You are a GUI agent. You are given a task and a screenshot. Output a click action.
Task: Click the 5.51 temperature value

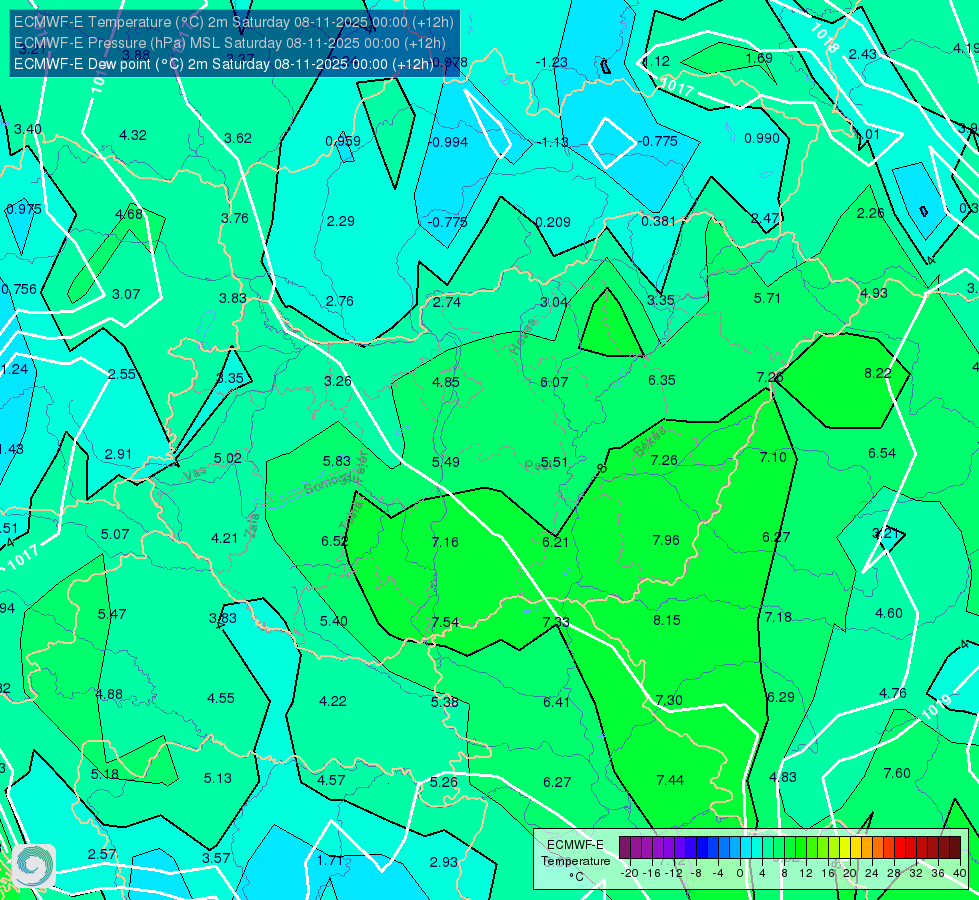click(x=554, y=462)
